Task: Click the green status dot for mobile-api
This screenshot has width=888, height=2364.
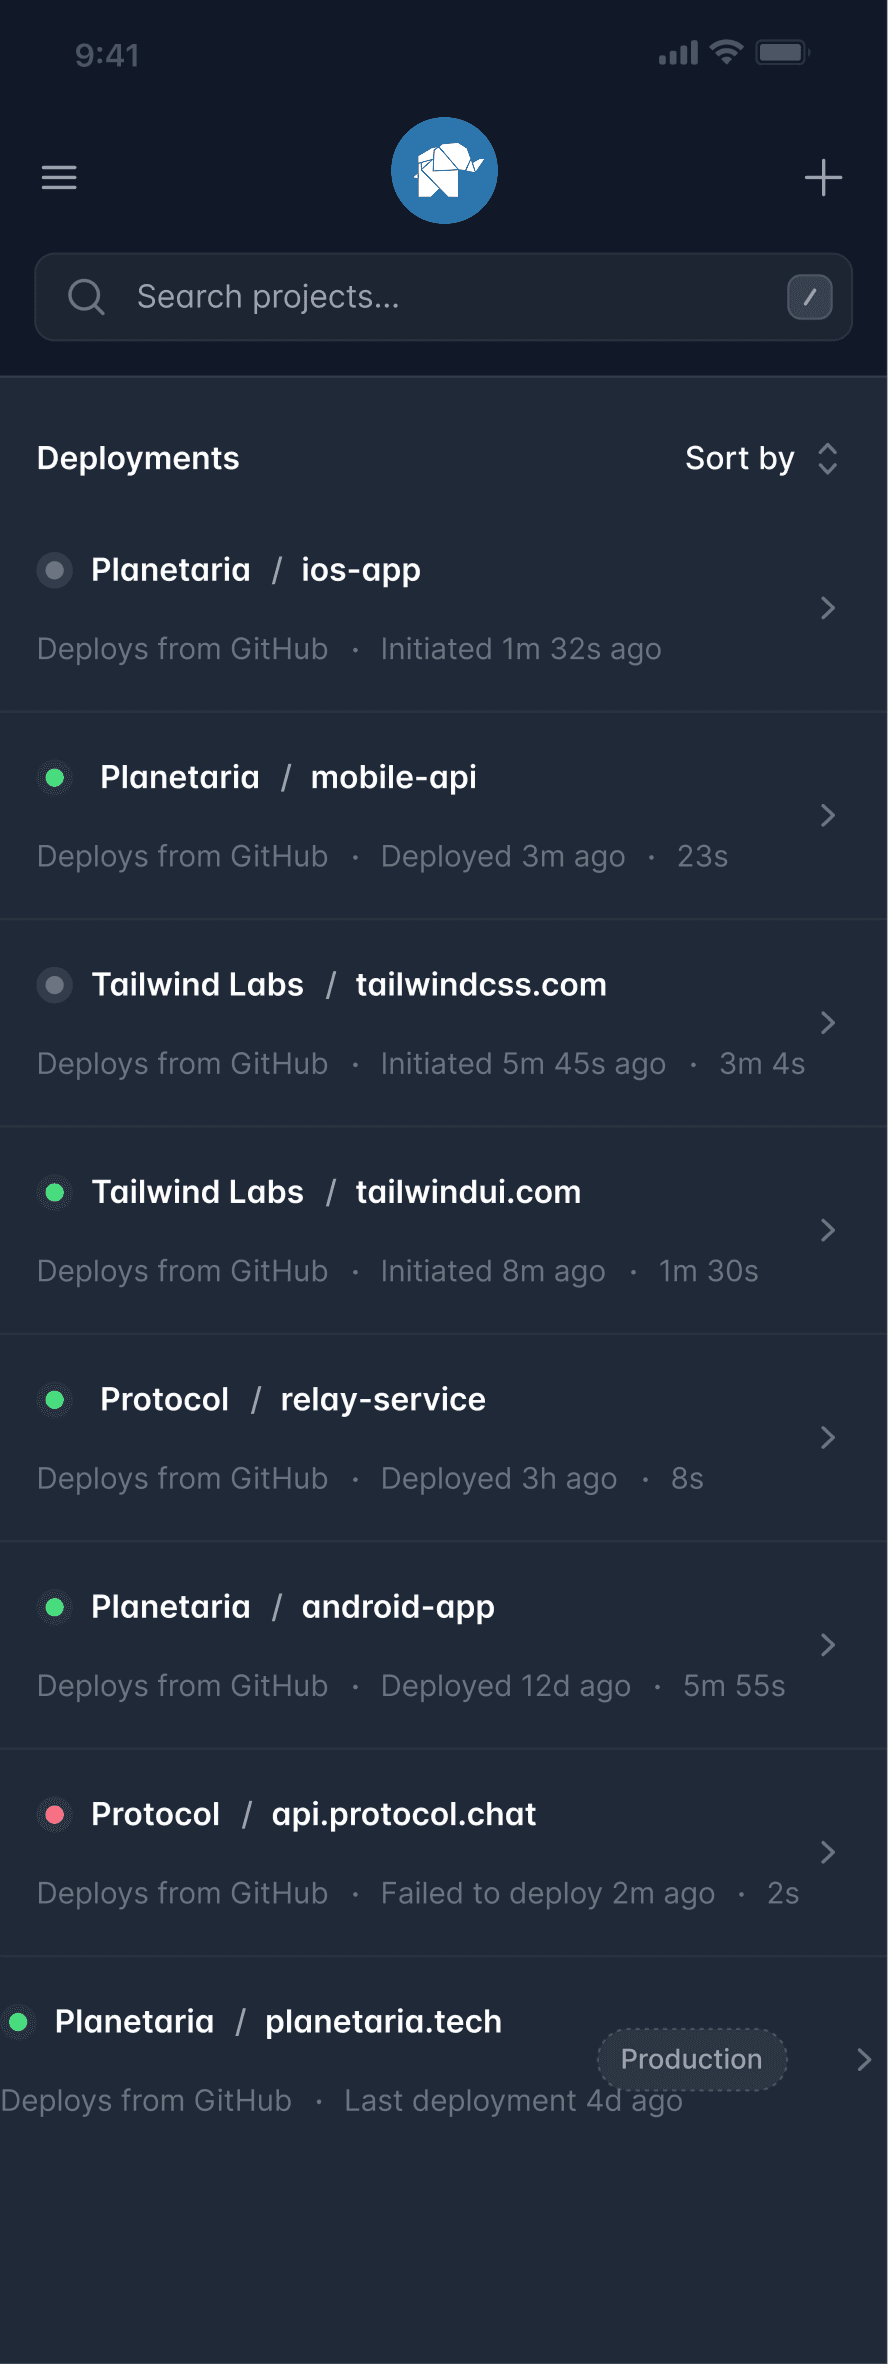Action: click(x=55, y=777)
